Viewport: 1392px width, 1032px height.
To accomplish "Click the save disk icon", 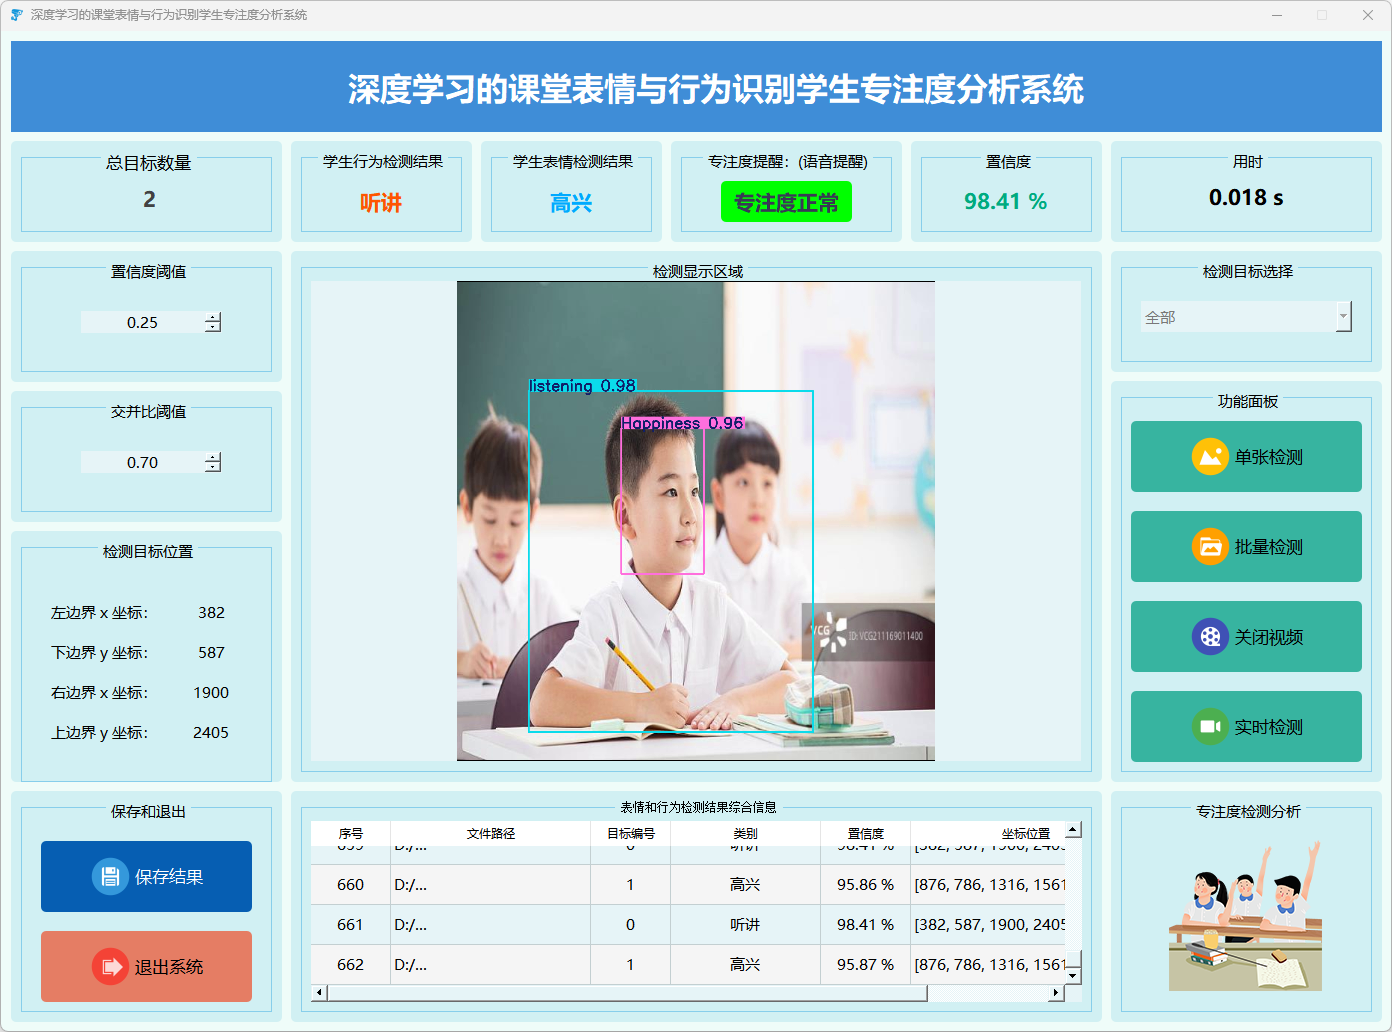I will [110, 877].
